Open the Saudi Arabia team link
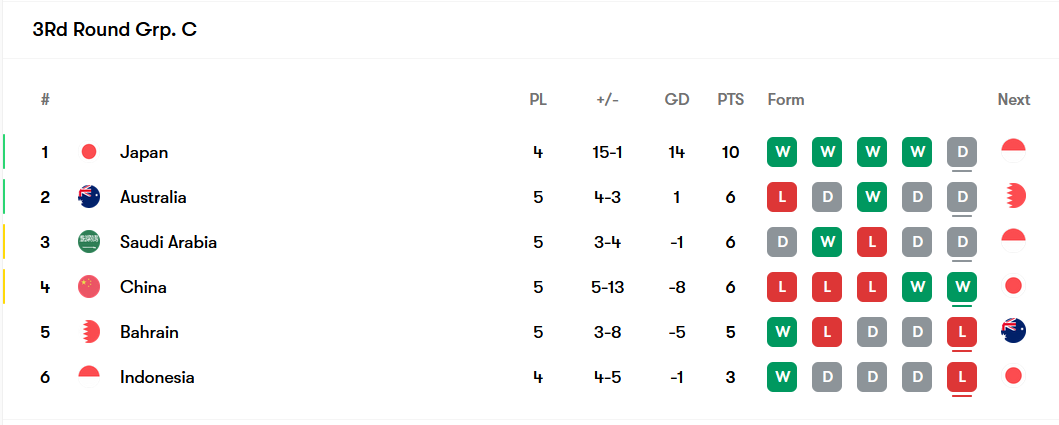Viewport: 1059px width, 425px height. 168,242
